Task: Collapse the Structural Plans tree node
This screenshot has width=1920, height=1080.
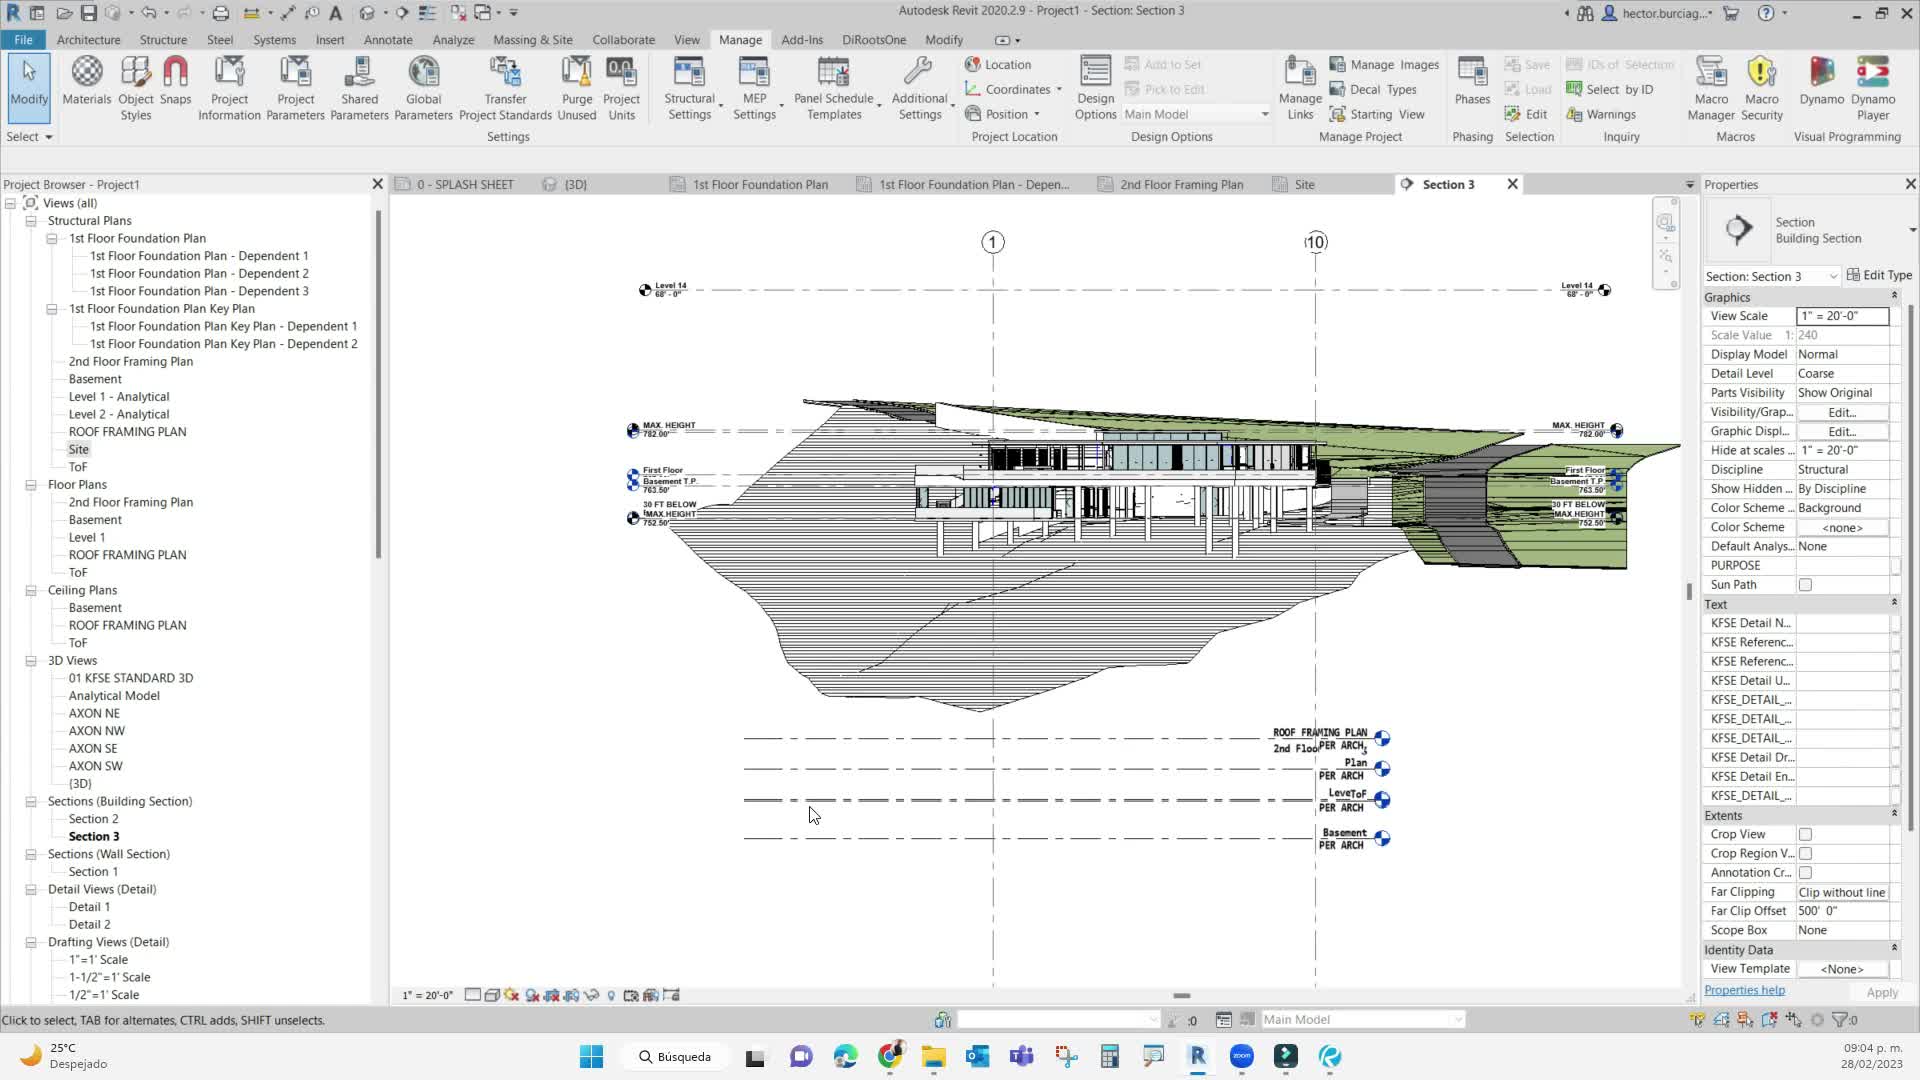Action: (31, 221)
